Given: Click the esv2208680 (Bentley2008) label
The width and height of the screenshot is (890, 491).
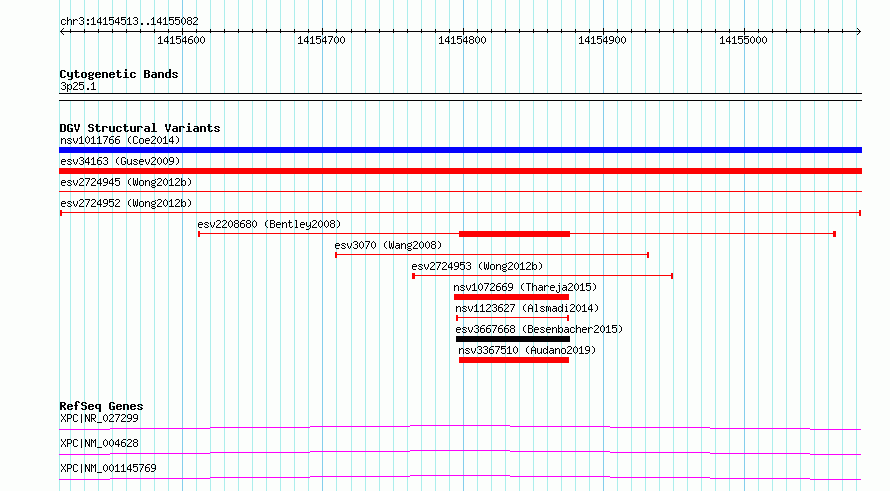Looking at the screenshot, I should [269, 224].
